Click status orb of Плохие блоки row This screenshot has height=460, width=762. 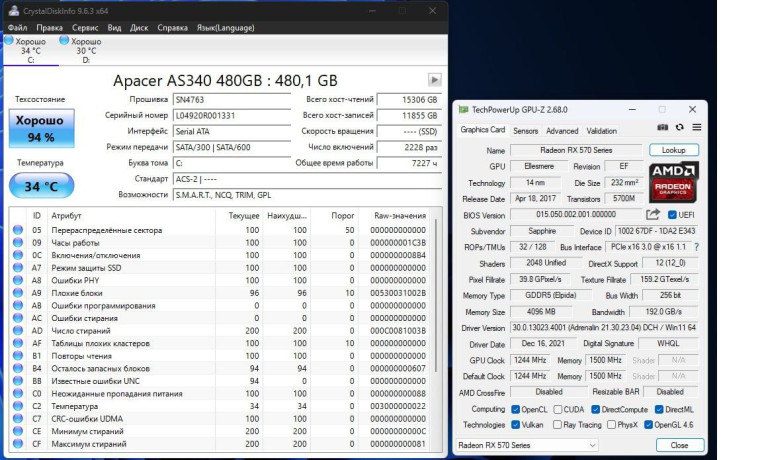tap(18, 293)
